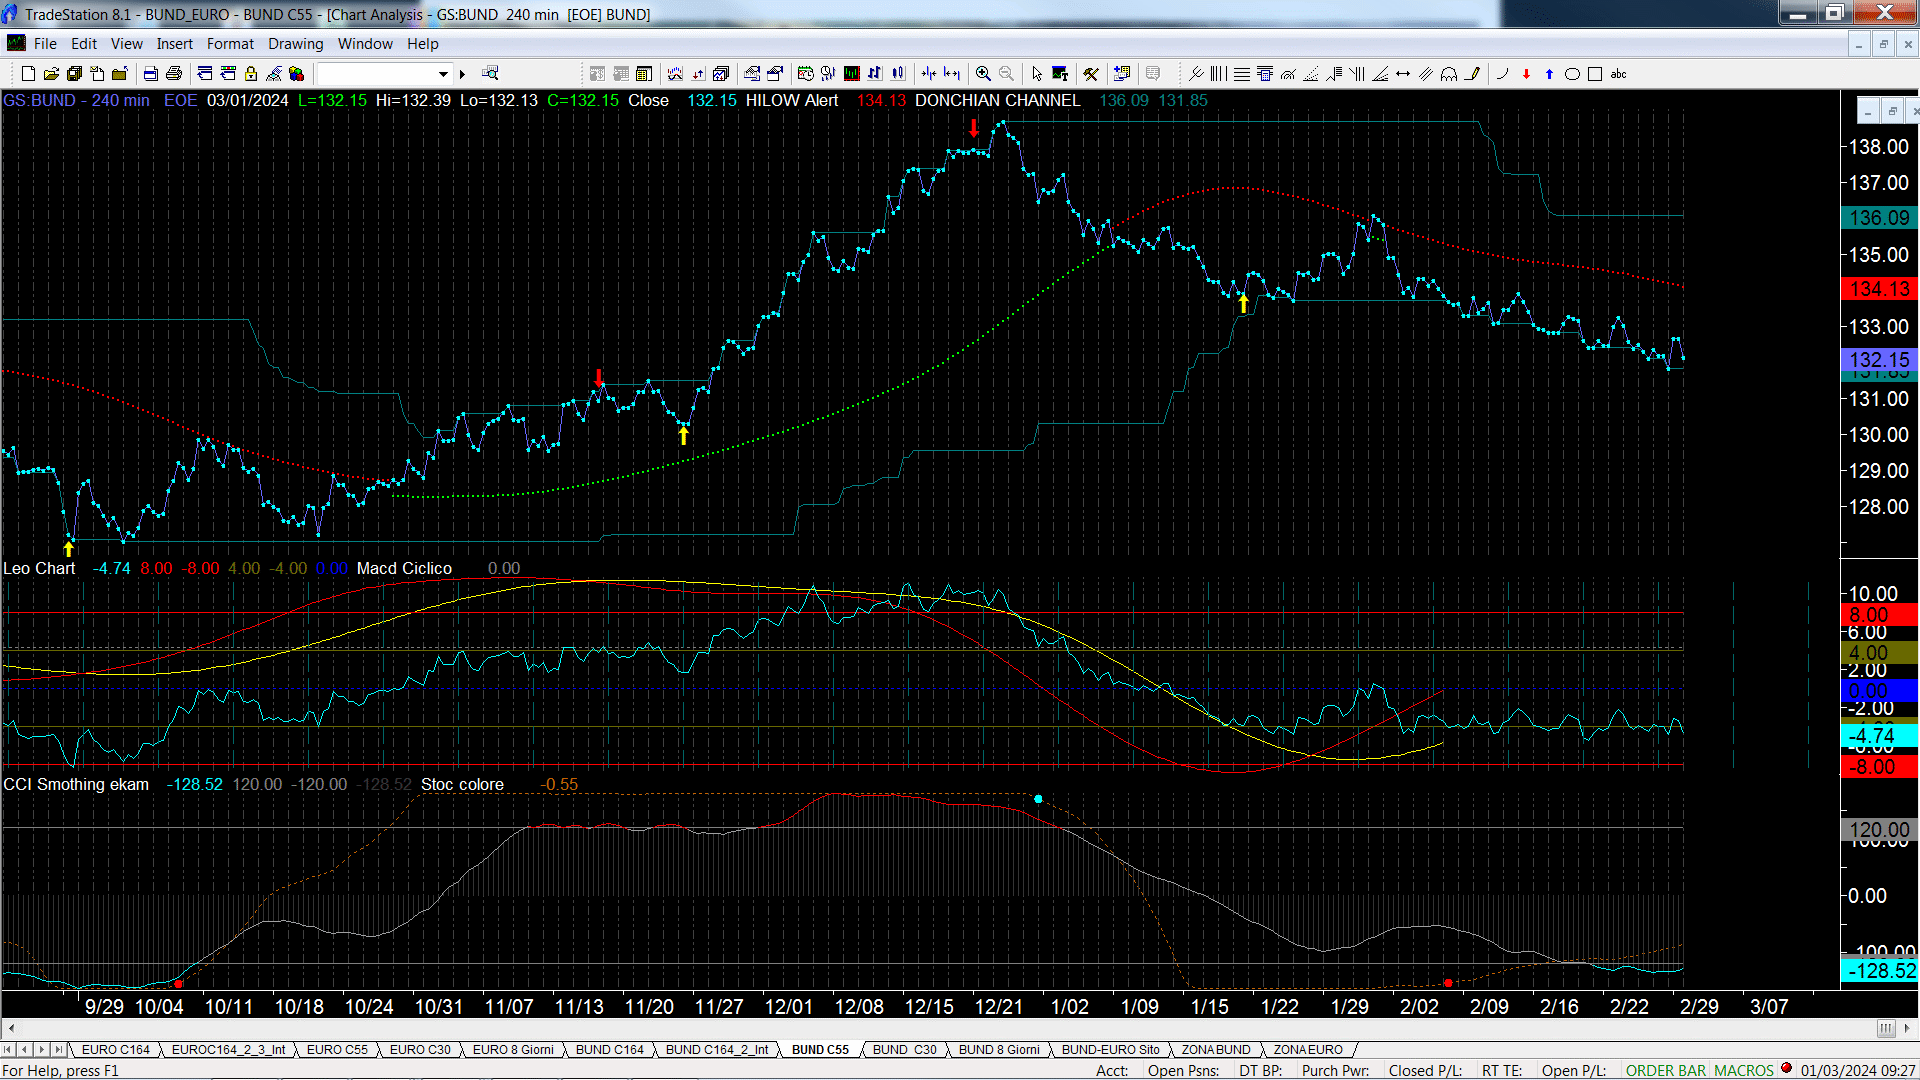Select the vertical time lines tool
This screenshot has width=1920, height=1080.
(x=1218, y=74)
